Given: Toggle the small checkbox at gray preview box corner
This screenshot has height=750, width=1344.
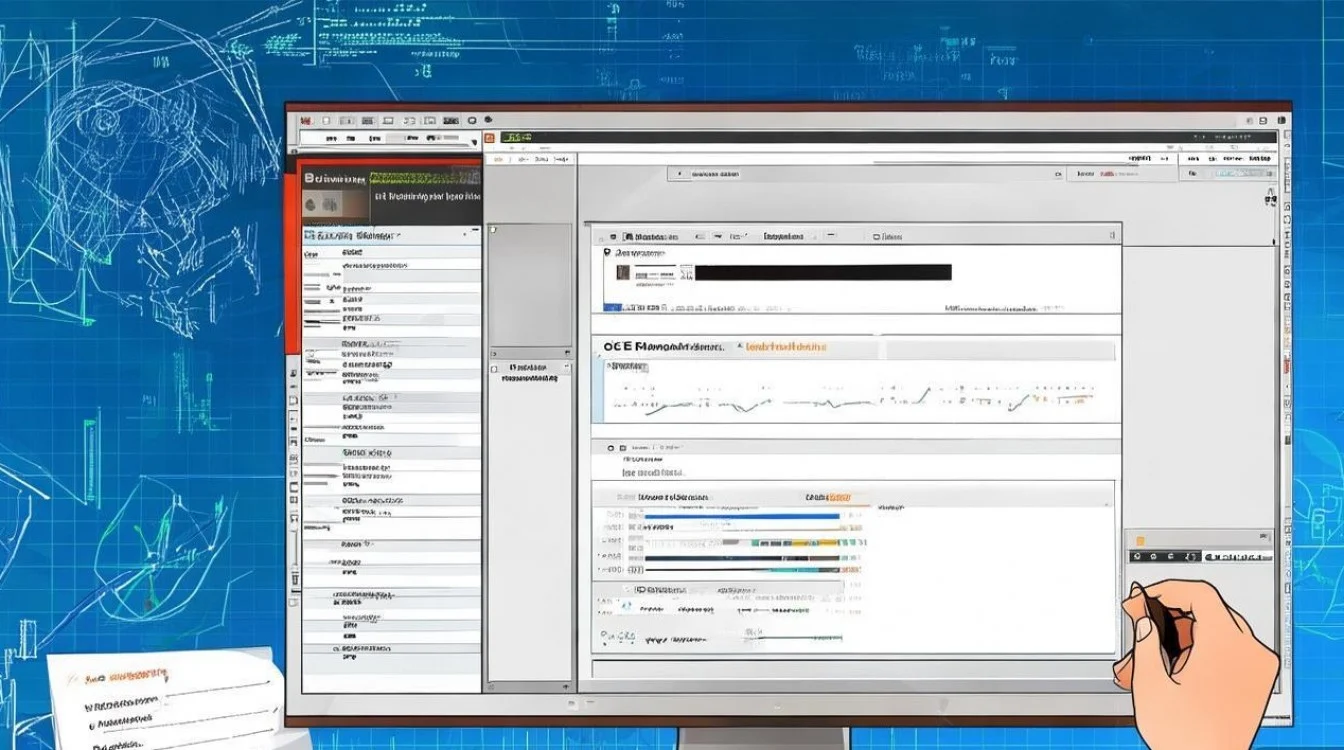Looking at the screenshot, I should point(493,229).
